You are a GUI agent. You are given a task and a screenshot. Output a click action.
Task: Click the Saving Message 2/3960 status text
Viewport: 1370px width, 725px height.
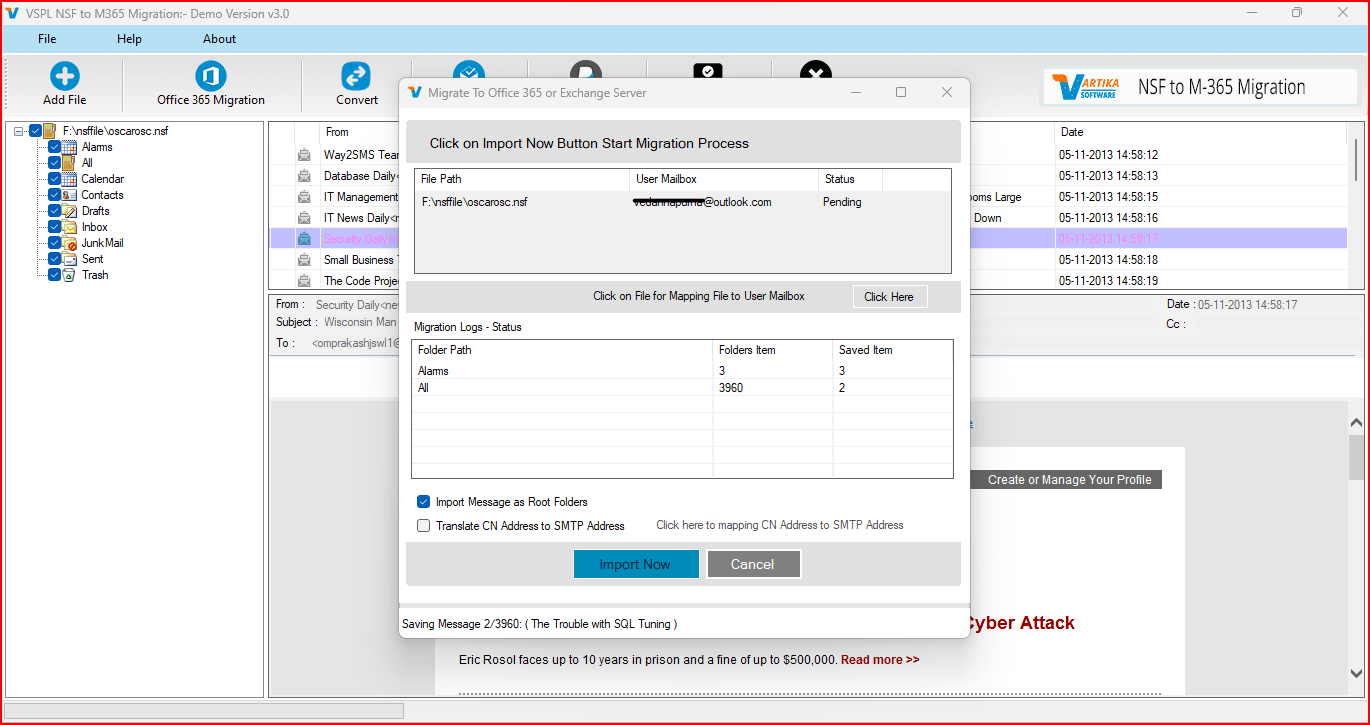(x=539, y=624)
